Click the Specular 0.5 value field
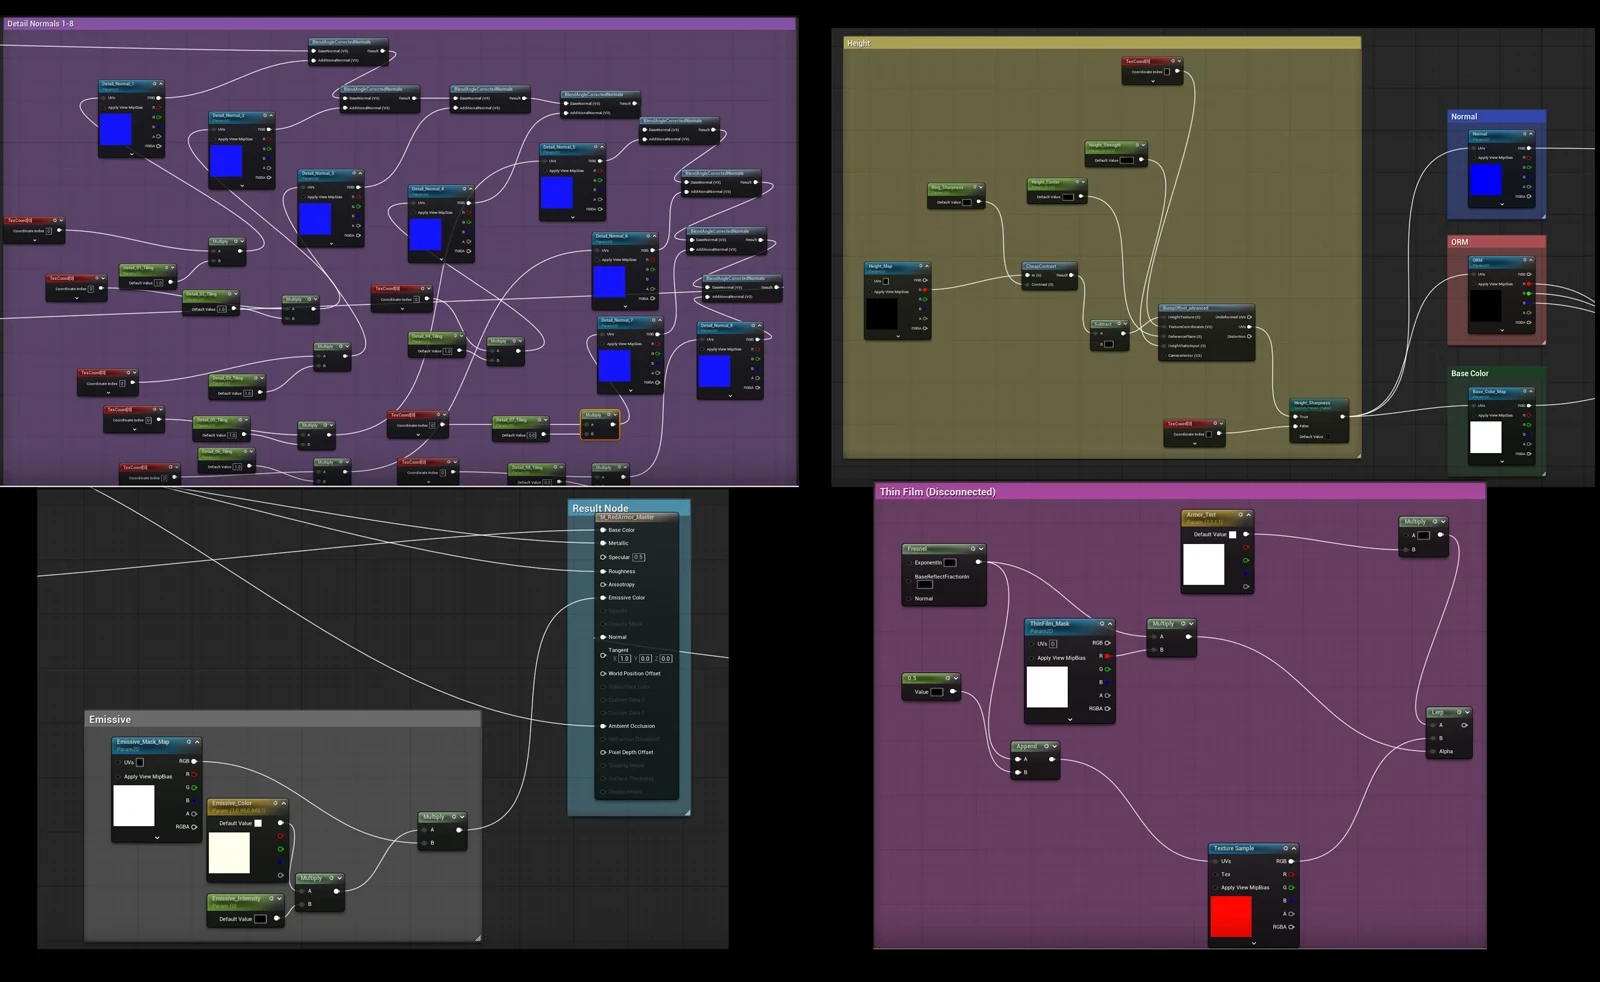The width and height of the screenshot is (1600, 982). 638,557
